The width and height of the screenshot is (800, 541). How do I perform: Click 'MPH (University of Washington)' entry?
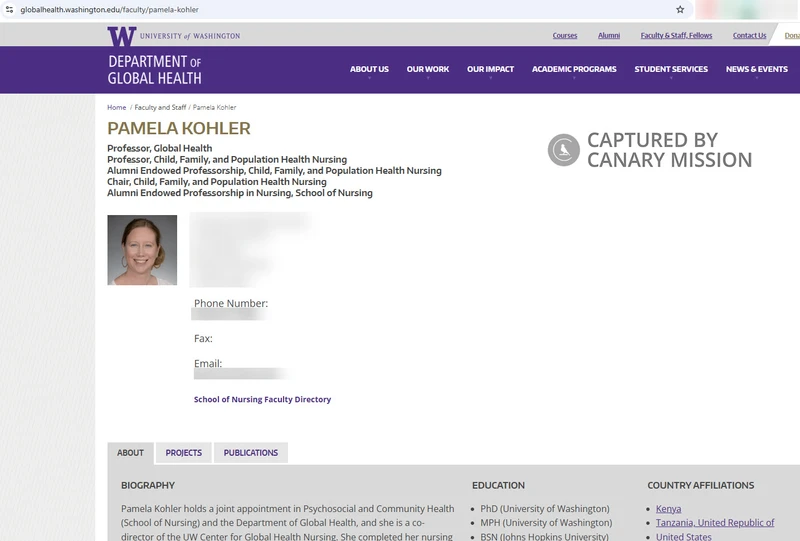coord(546,523)
